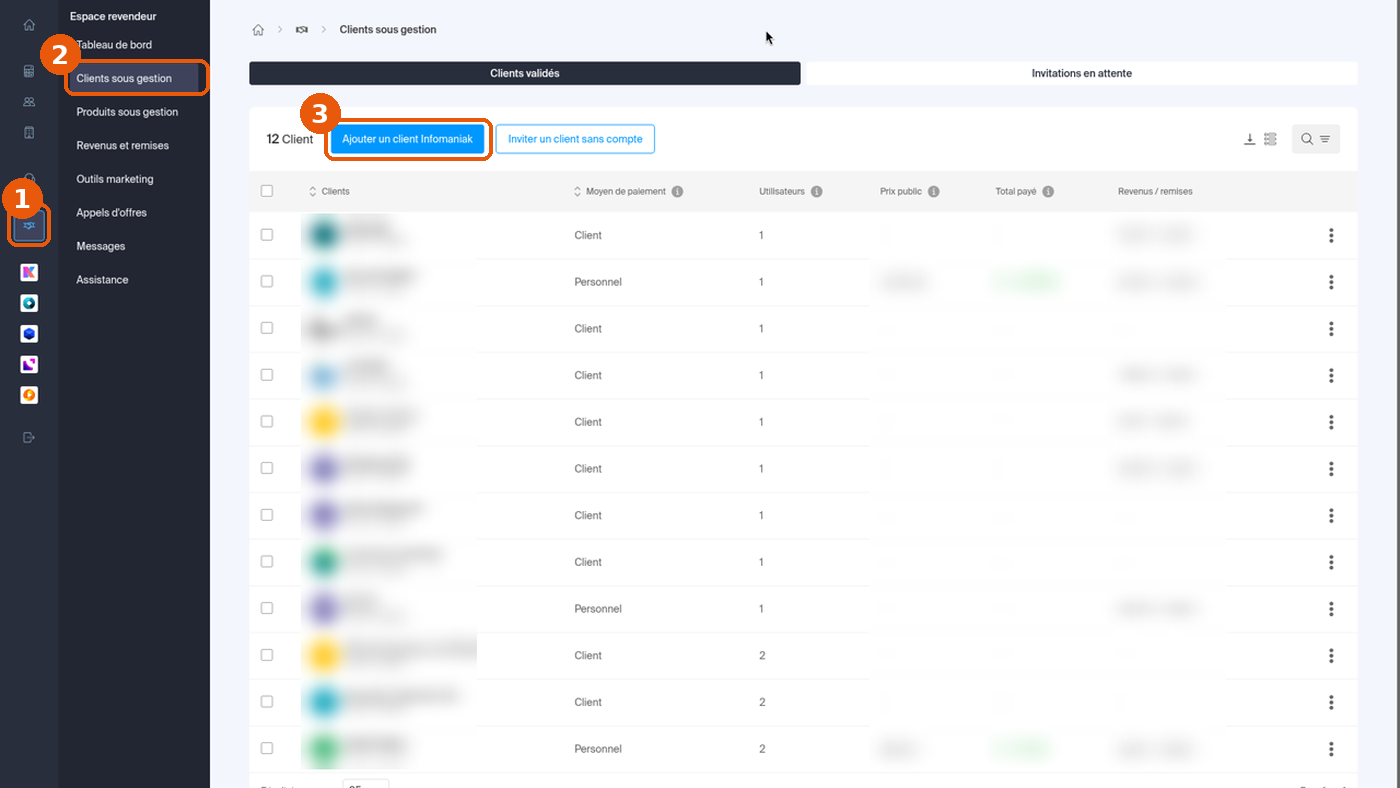
Task: Open Revenus et remises in the sidebar
Action: point(122,146)
